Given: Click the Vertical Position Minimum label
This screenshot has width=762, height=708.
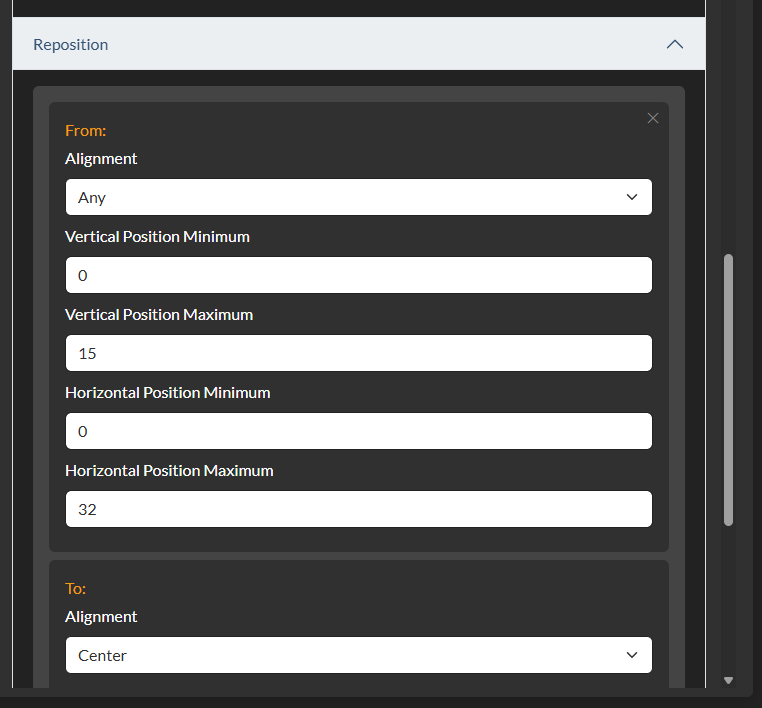Looking at the screenshot, I should pyautogui.click(x=157, y=237).
